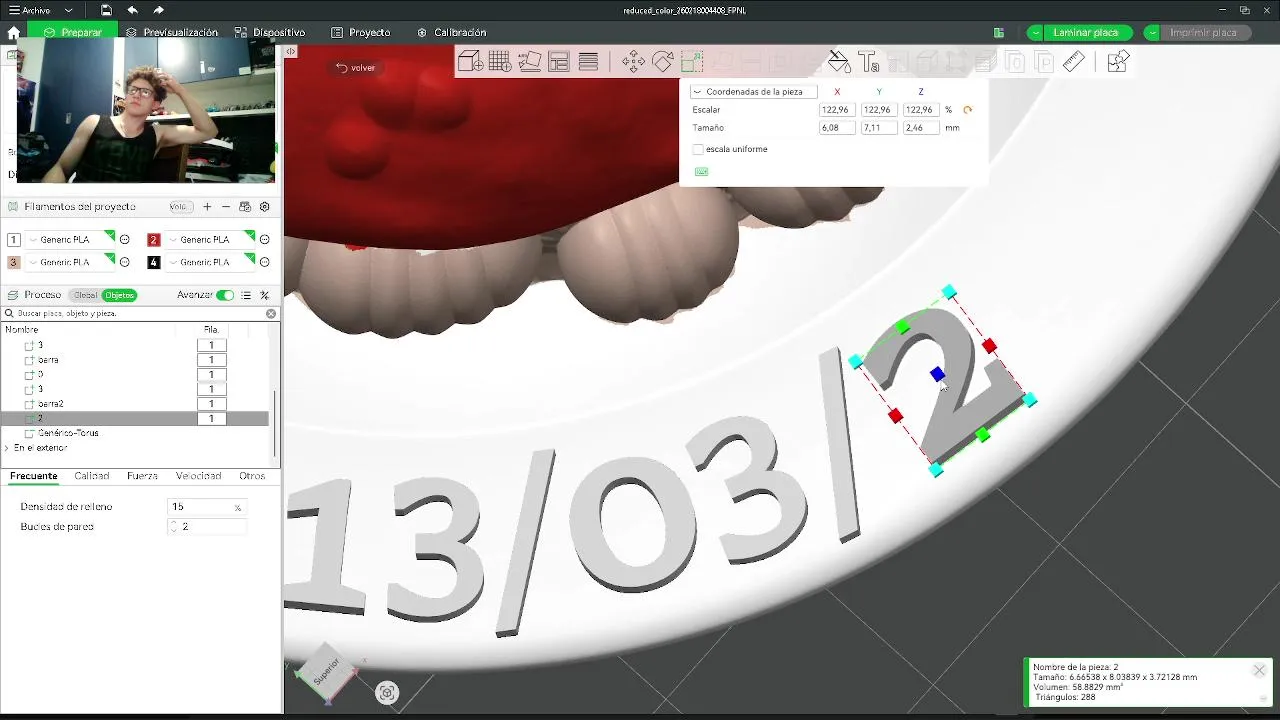Open the Assembly view puzzle icon
This screenshot has width=1280, height=720.
[x=1118, y=62]
